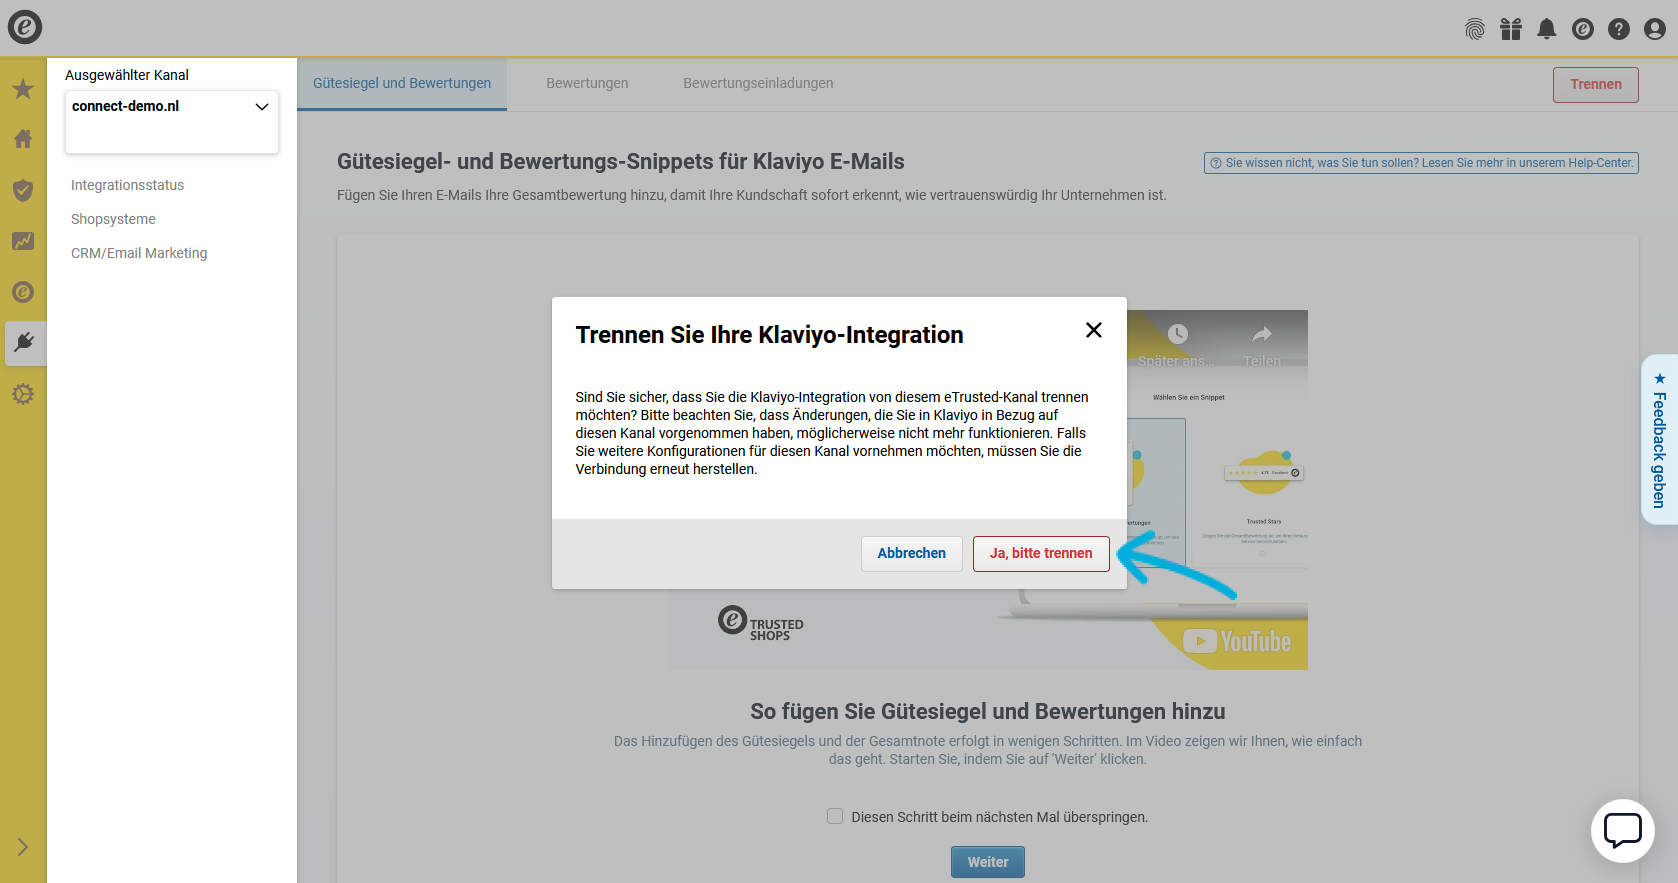Click the fingerprint icon in top bar
This screenshot has height=883, width=1678.
coord(1475,29)
